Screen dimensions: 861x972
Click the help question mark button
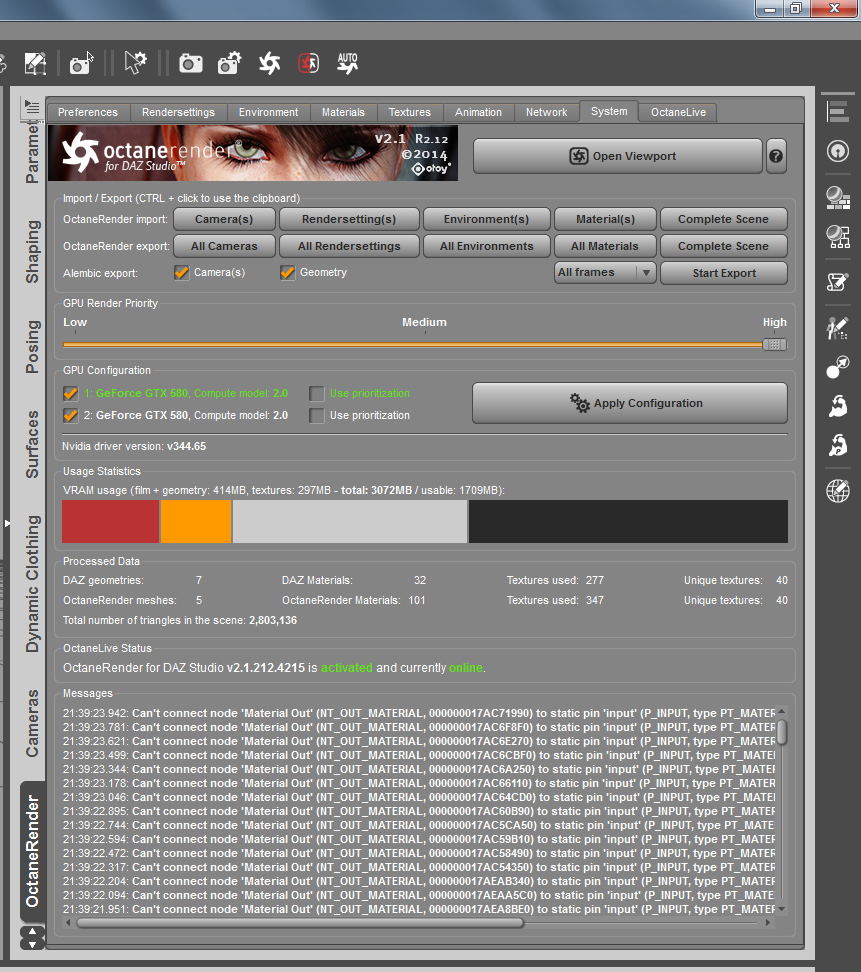pyautogui.click(x=775, y=156)
